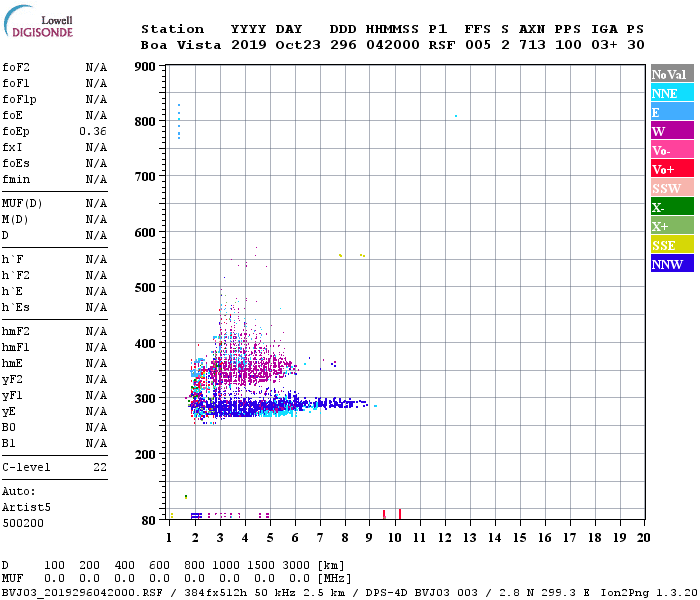Click the fxI parameter label
This screenshot has height=600, width=700.
12,147
